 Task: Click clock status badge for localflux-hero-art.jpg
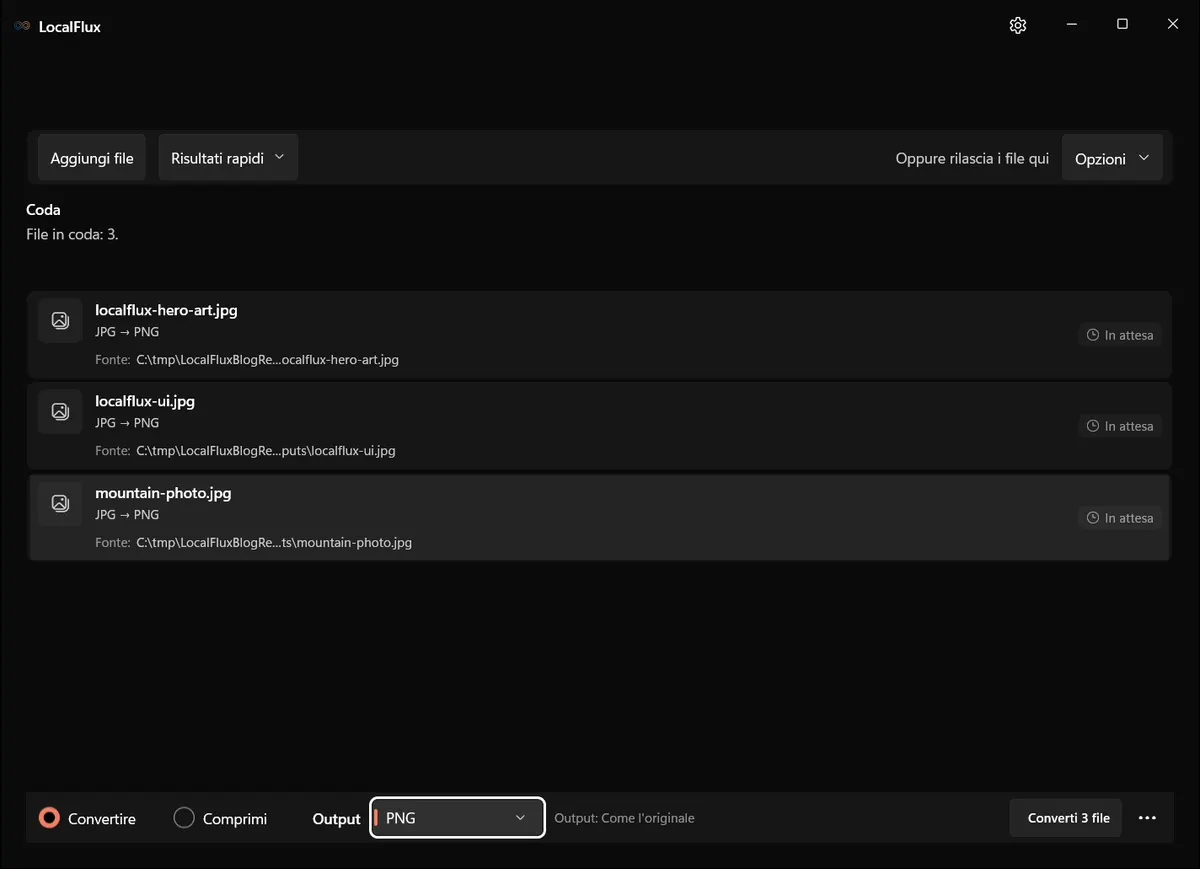1120,335
